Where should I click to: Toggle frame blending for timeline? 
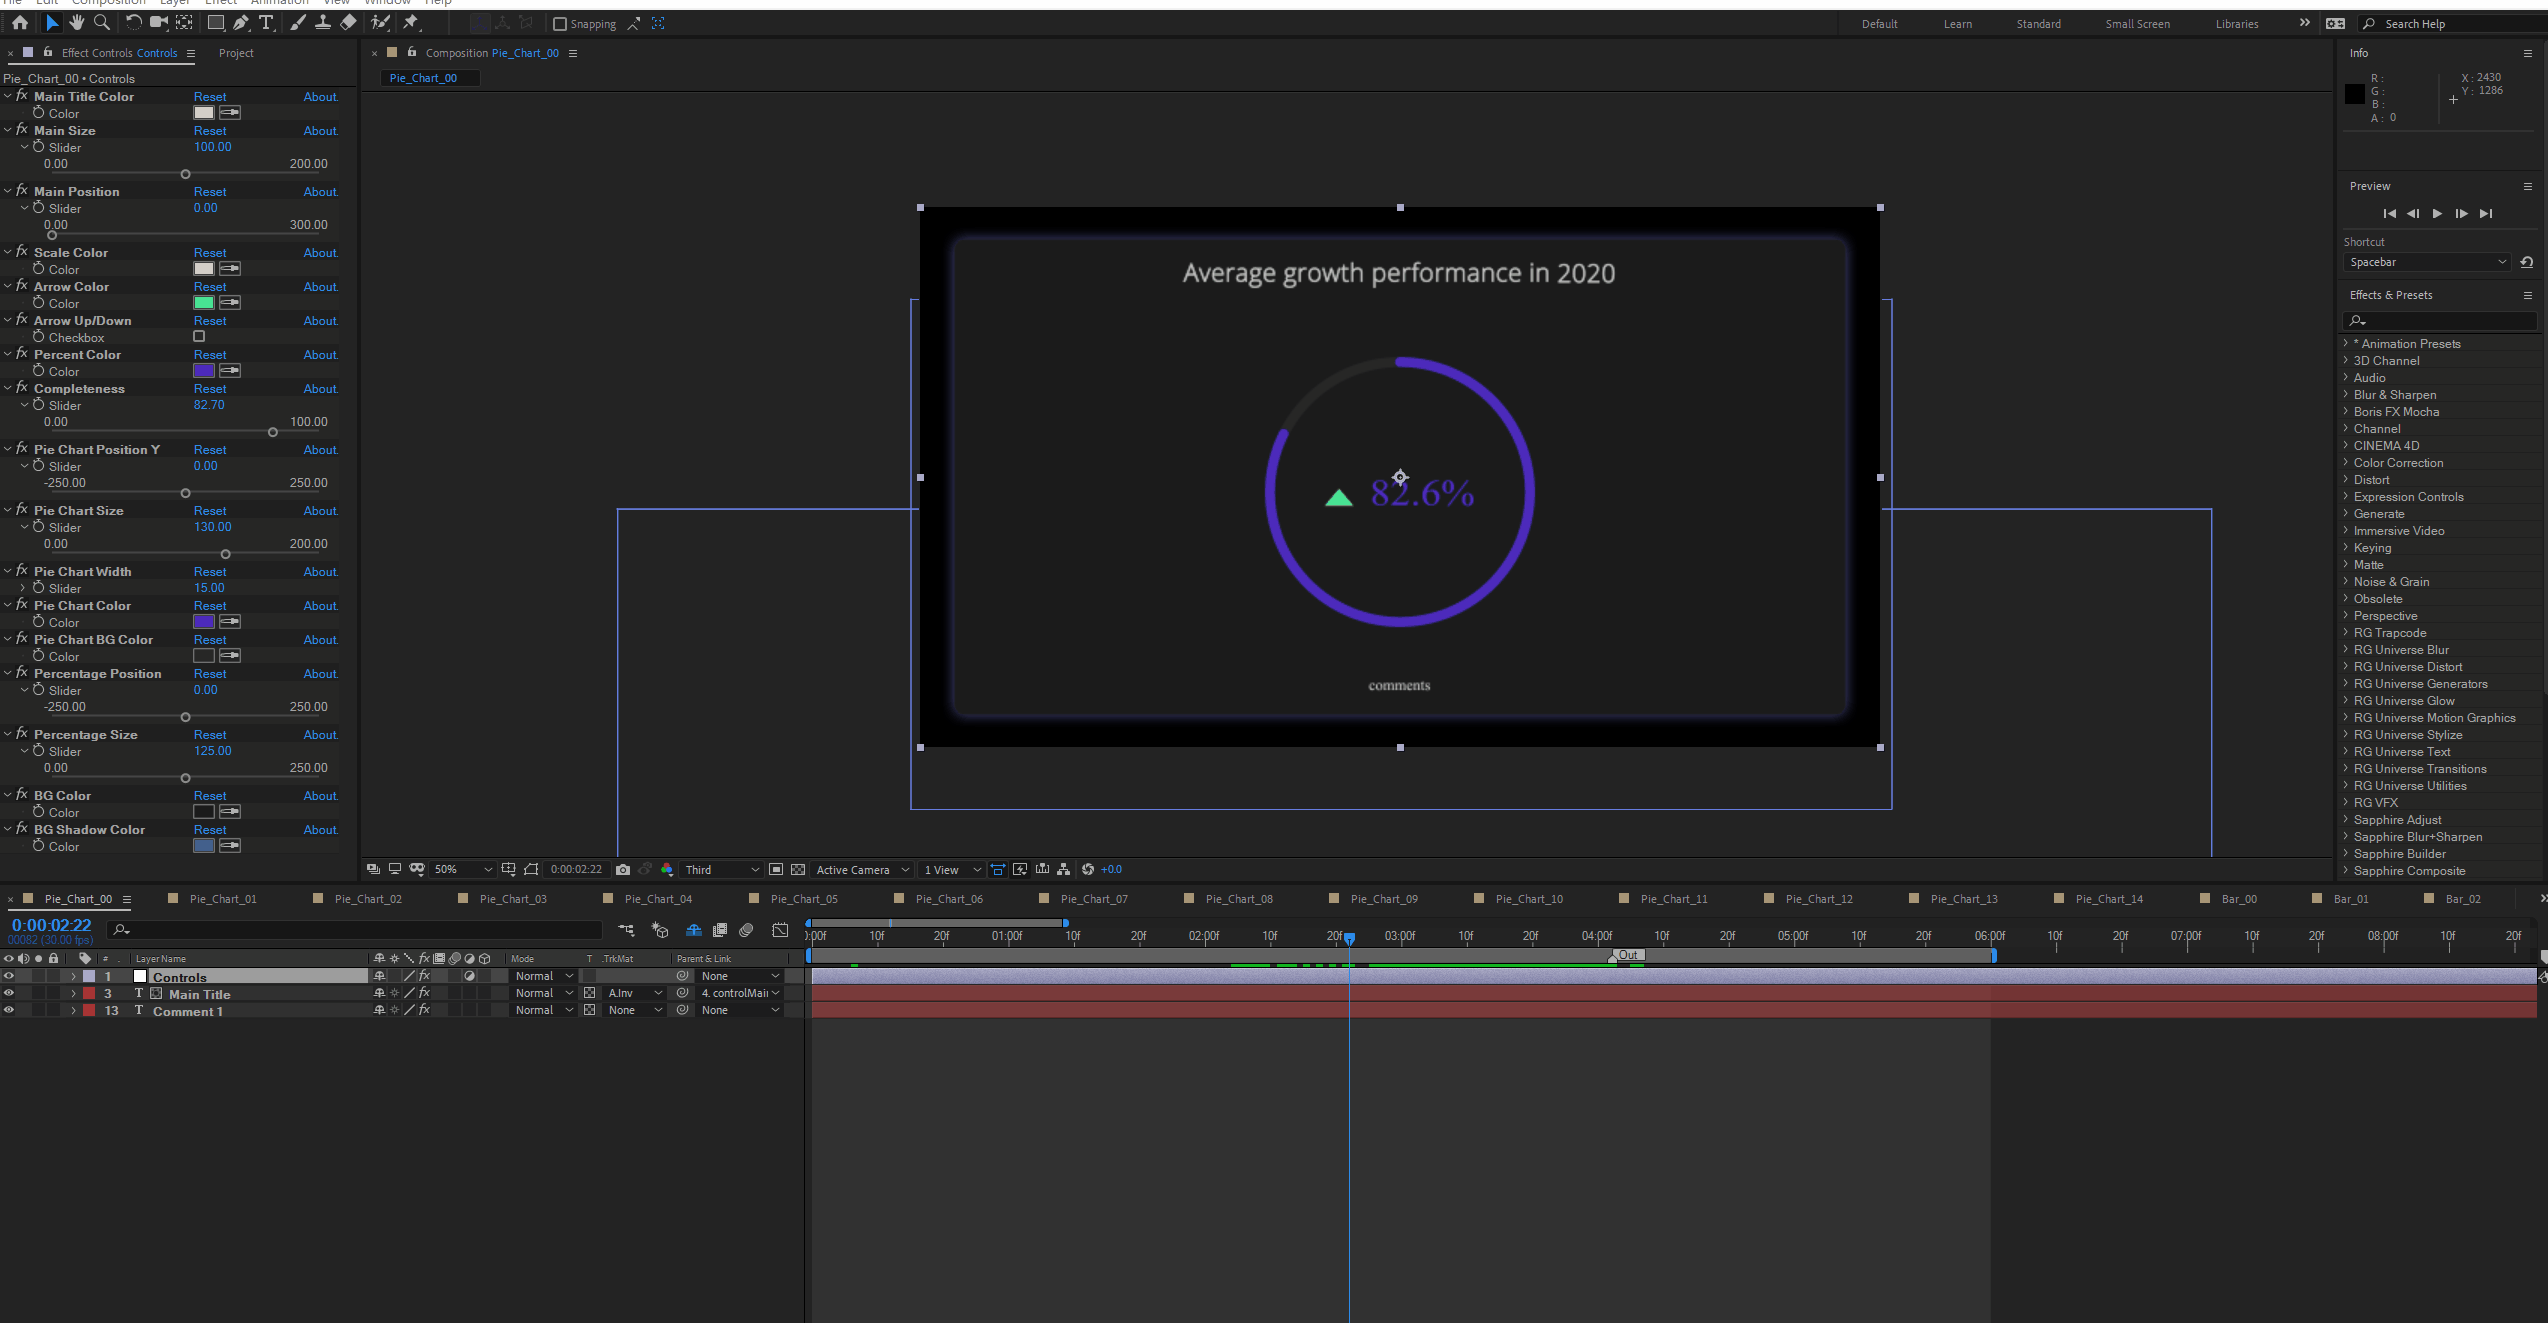click(720, 930)
